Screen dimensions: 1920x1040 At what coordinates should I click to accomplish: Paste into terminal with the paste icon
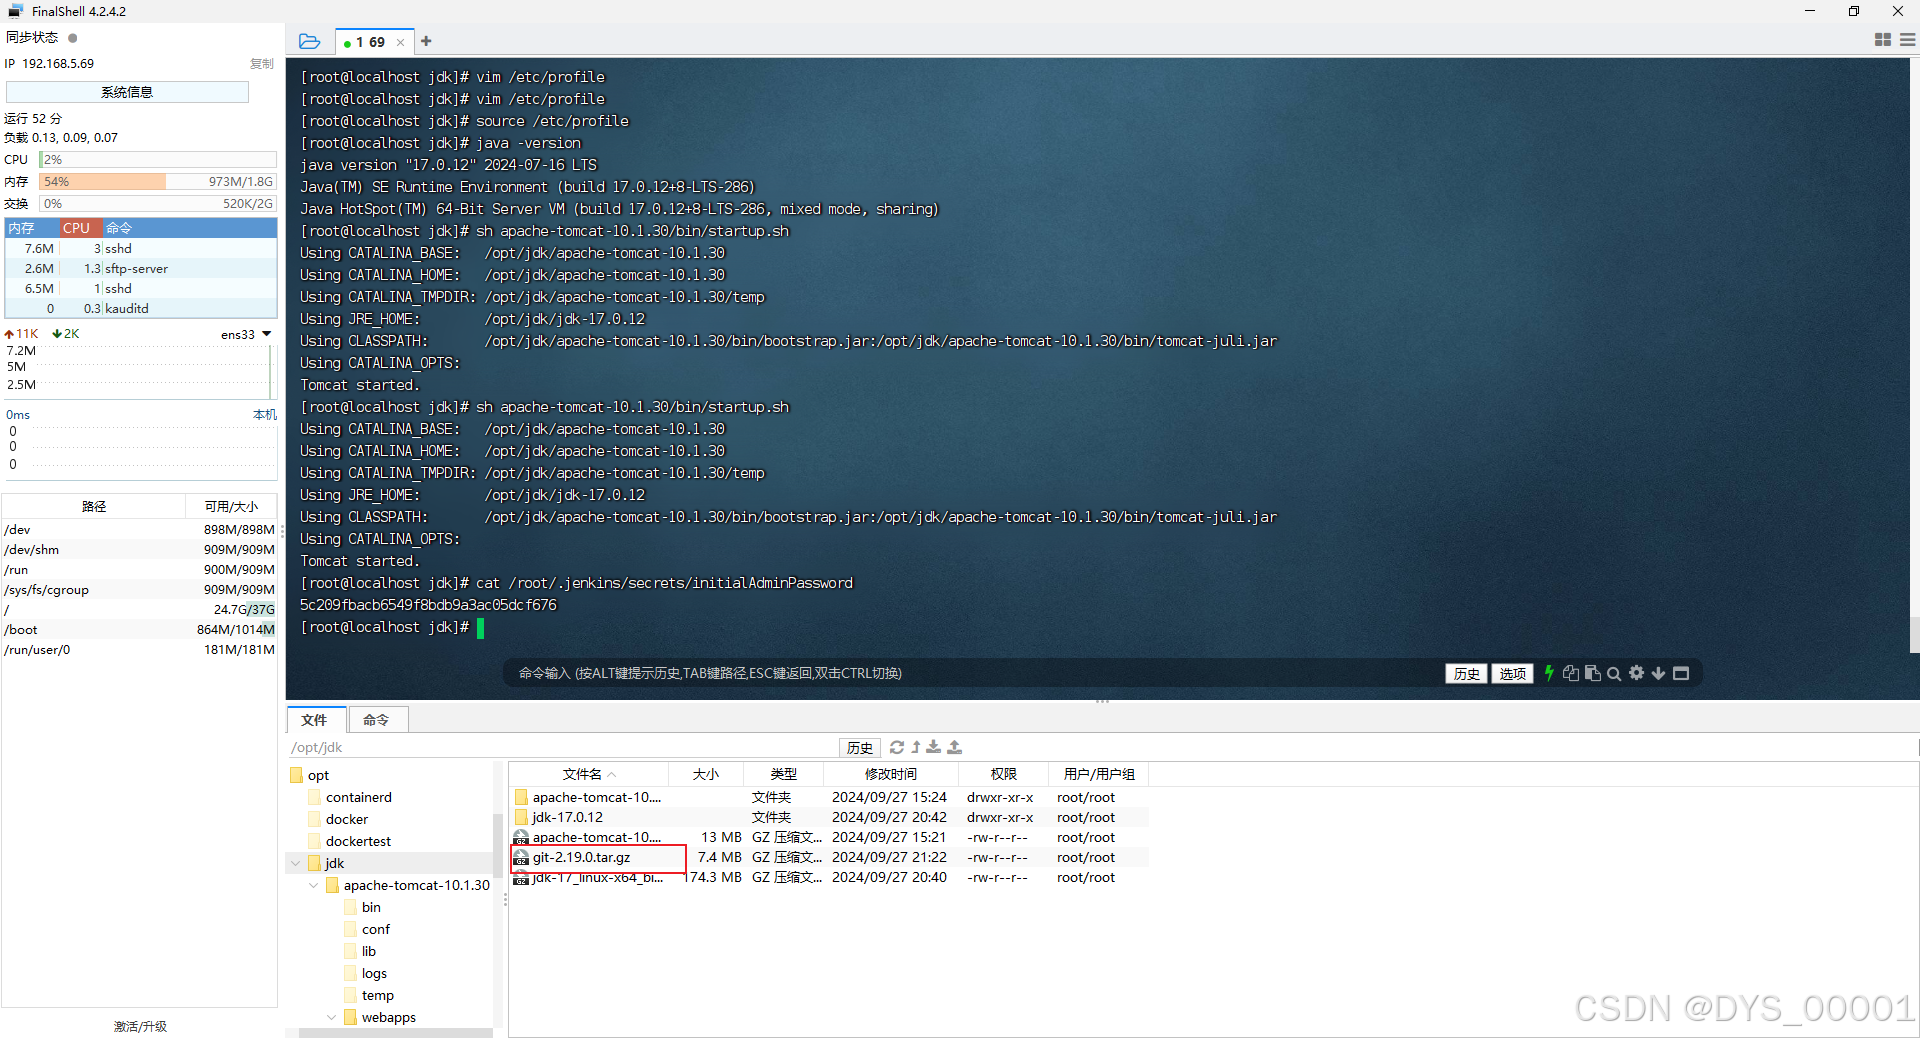pyautogui.click(x=1592, y=673)
